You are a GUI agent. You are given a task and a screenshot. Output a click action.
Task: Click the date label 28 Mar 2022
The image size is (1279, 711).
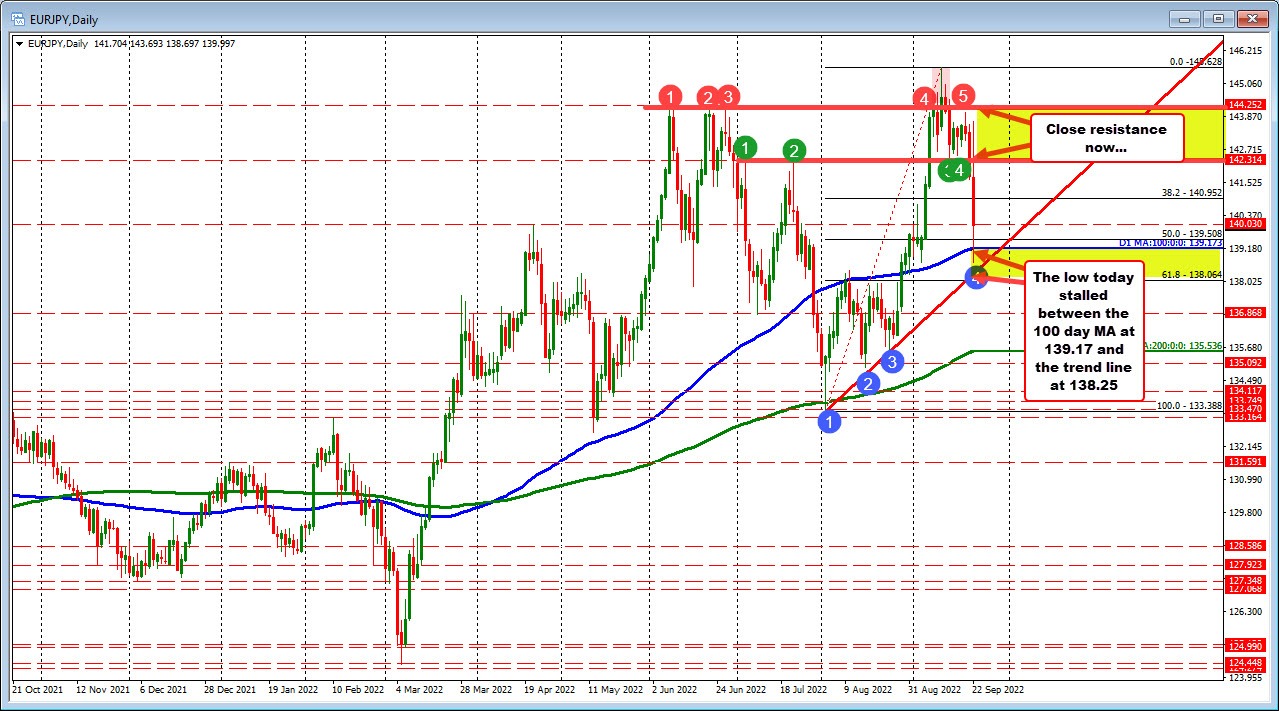tap(485, 690)
